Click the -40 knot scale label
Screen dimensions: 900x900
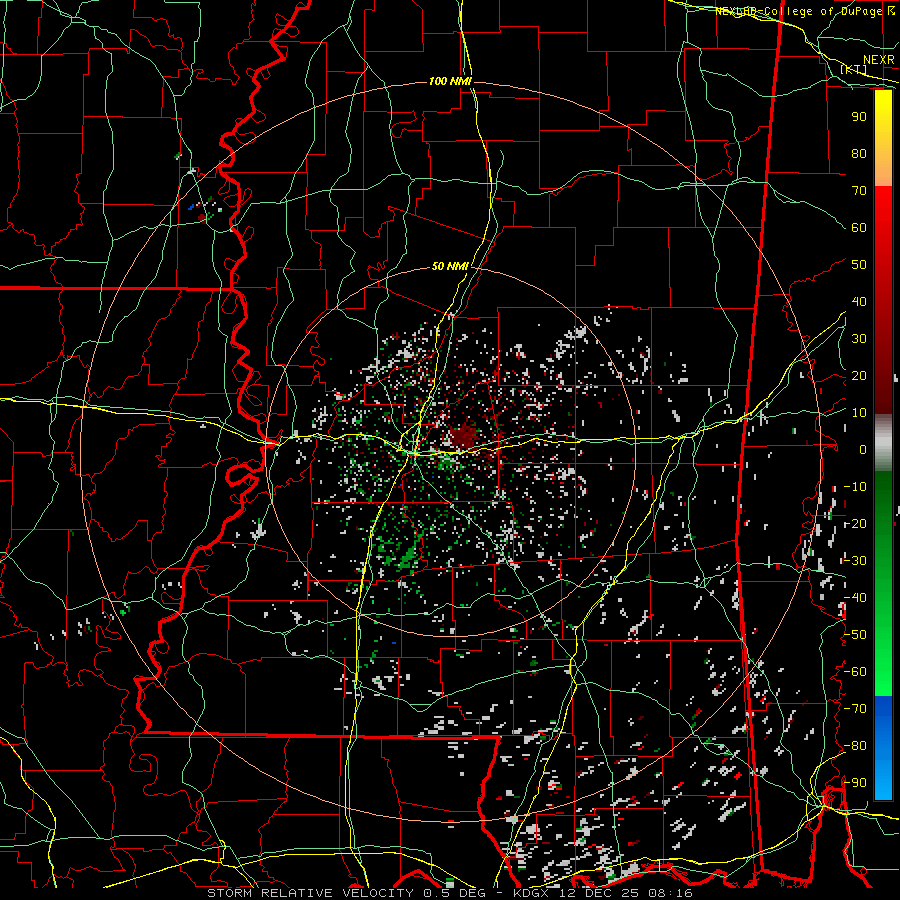click(855, 598)
